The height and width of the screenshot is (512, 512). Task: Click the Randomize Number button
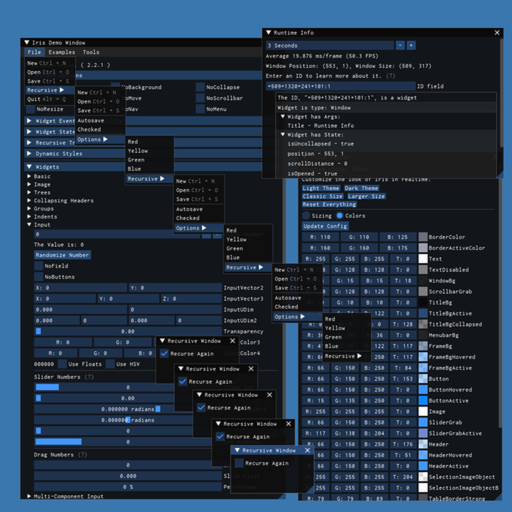[62, 255]
